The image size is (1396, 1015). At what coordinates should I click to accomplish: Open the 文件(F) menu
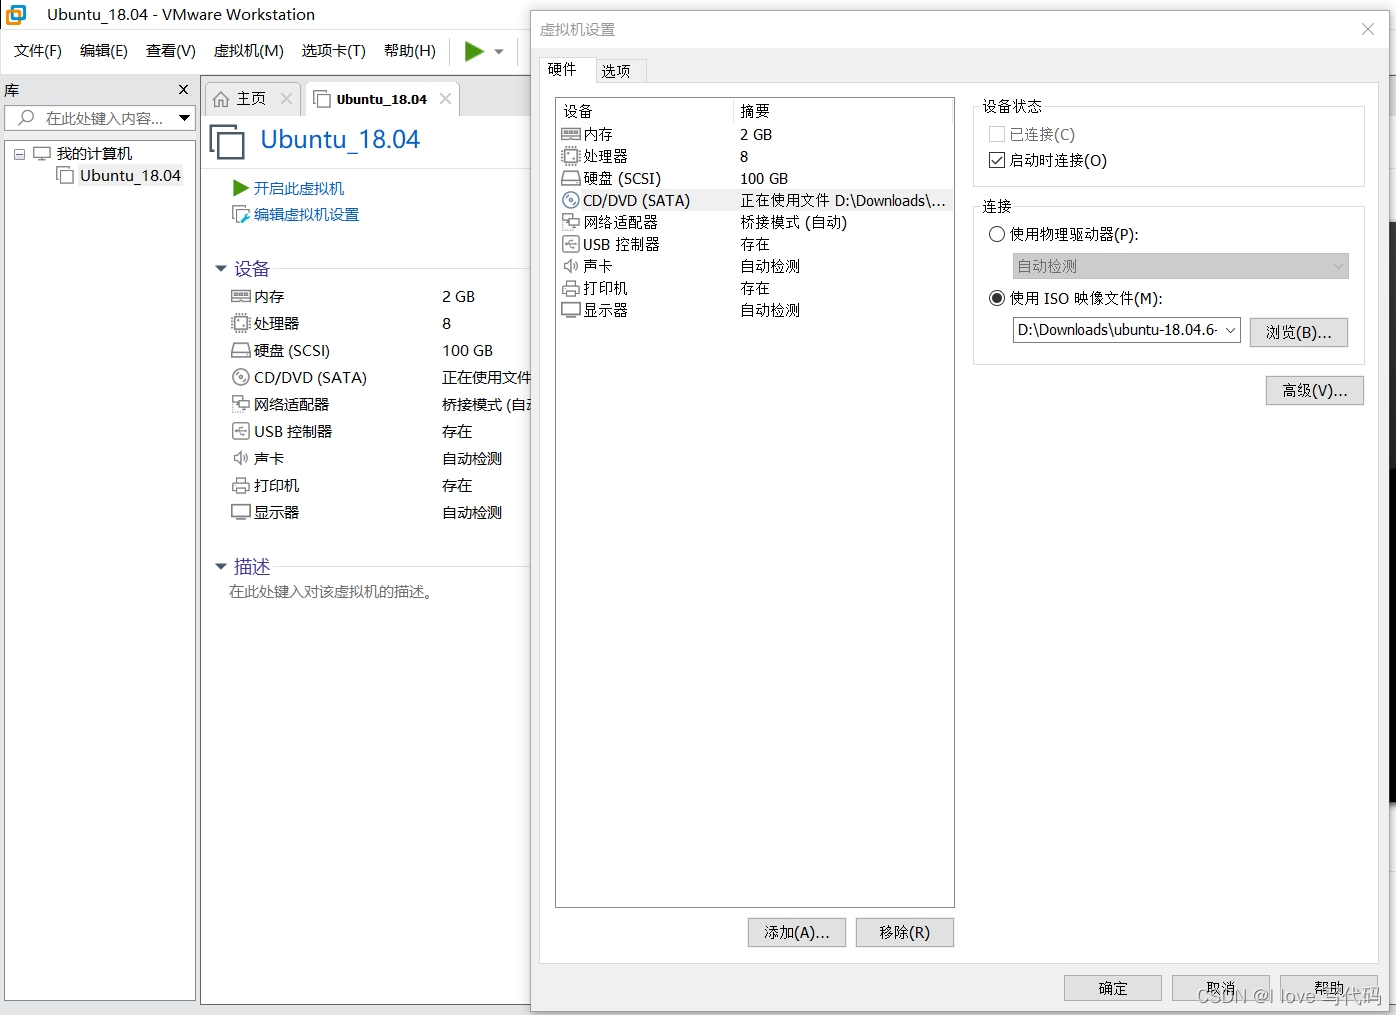(x=38, y=51)
